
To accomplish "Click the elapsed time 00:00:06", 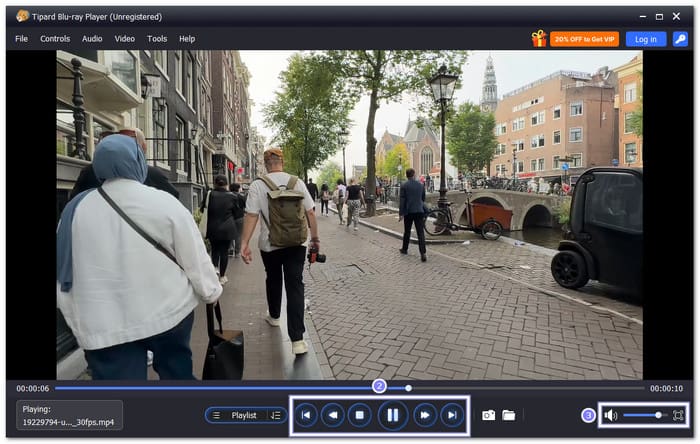I will tap(33, 389).
